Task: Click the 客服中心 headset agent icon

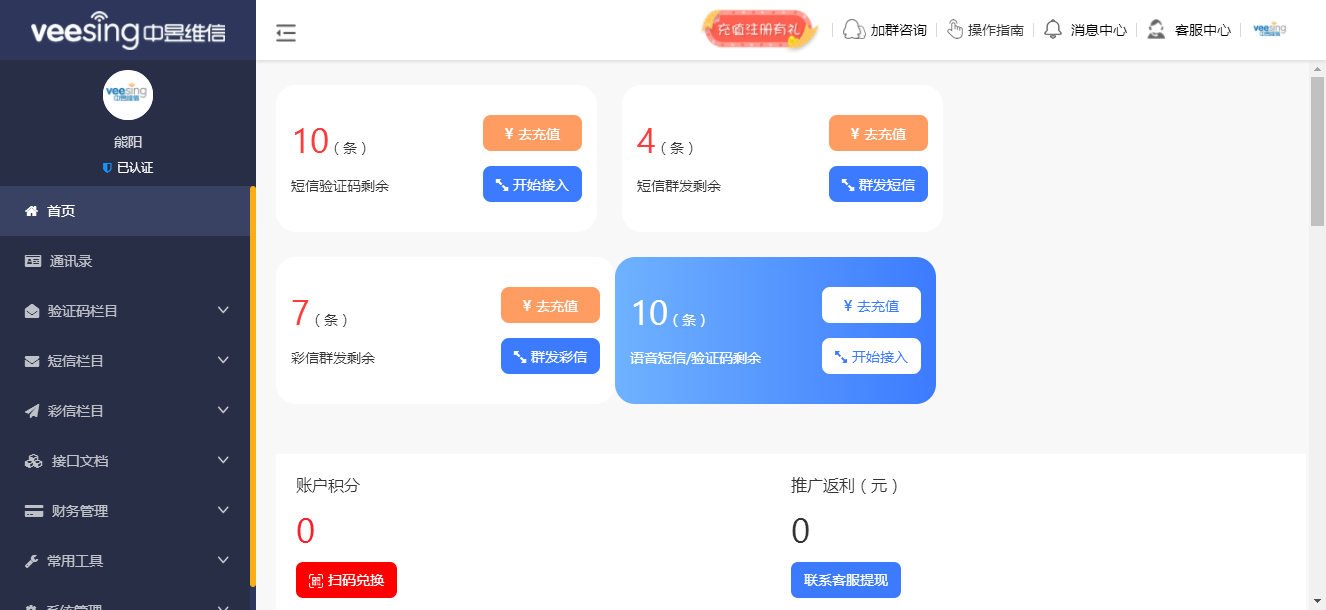Action: (1157, 29)
